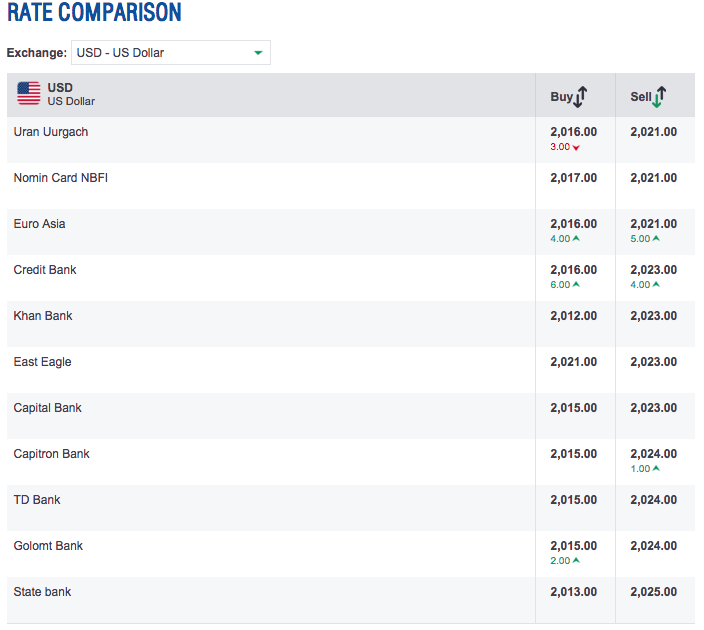This screenshot has width=704, height=630.
Task: Open the Golomt Bank row
Action: [351, 554]
